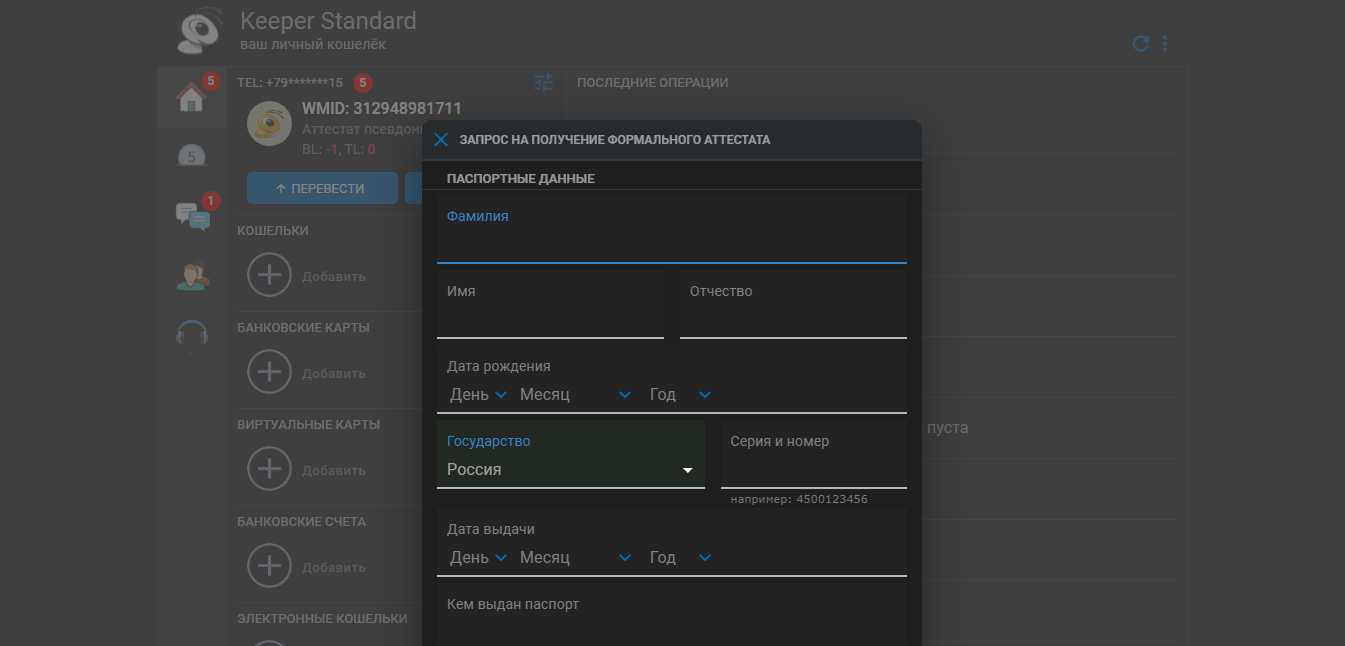Close the attestat request dialog with X
The height and width of the screenshot is (646, 1345).
pyautogui.click(x=441, y=140)
